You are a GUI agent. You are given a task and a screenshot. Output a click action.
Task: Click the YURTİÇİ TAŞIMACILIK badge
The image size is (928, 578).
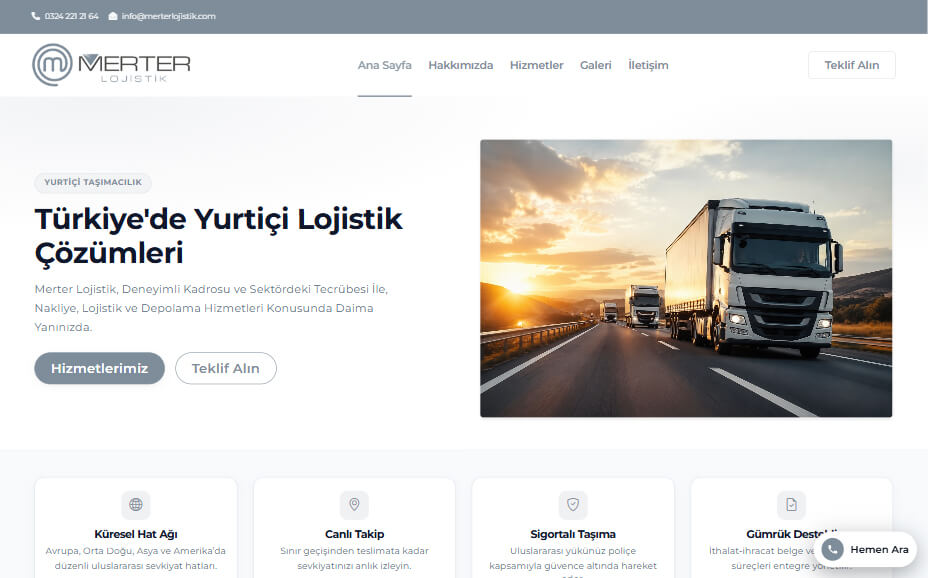pos(93,182)
